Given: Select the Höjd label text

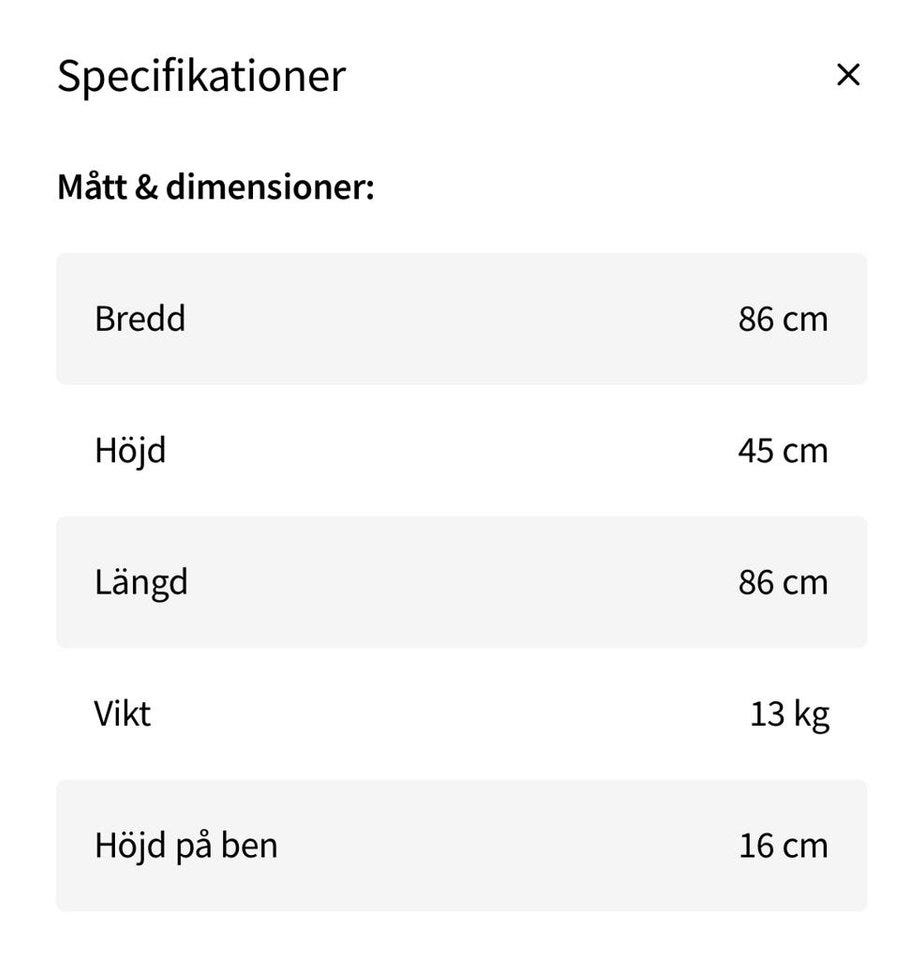Looking at the screenshot, I should pos(130,450).
